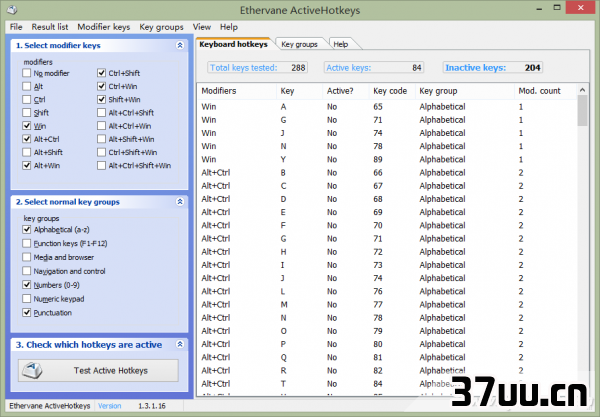Select the Alt+Ctrl F row with code 70

[387, 225]
